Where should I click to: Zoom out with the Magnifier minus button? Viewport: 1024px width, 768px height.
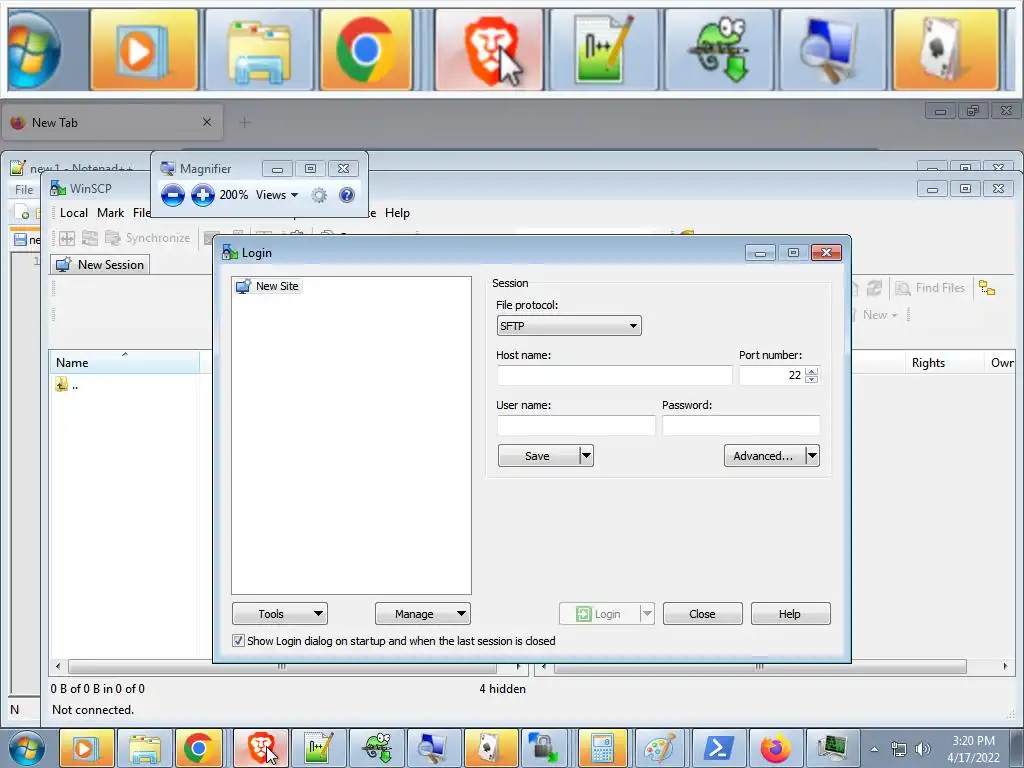pos(172,195)
